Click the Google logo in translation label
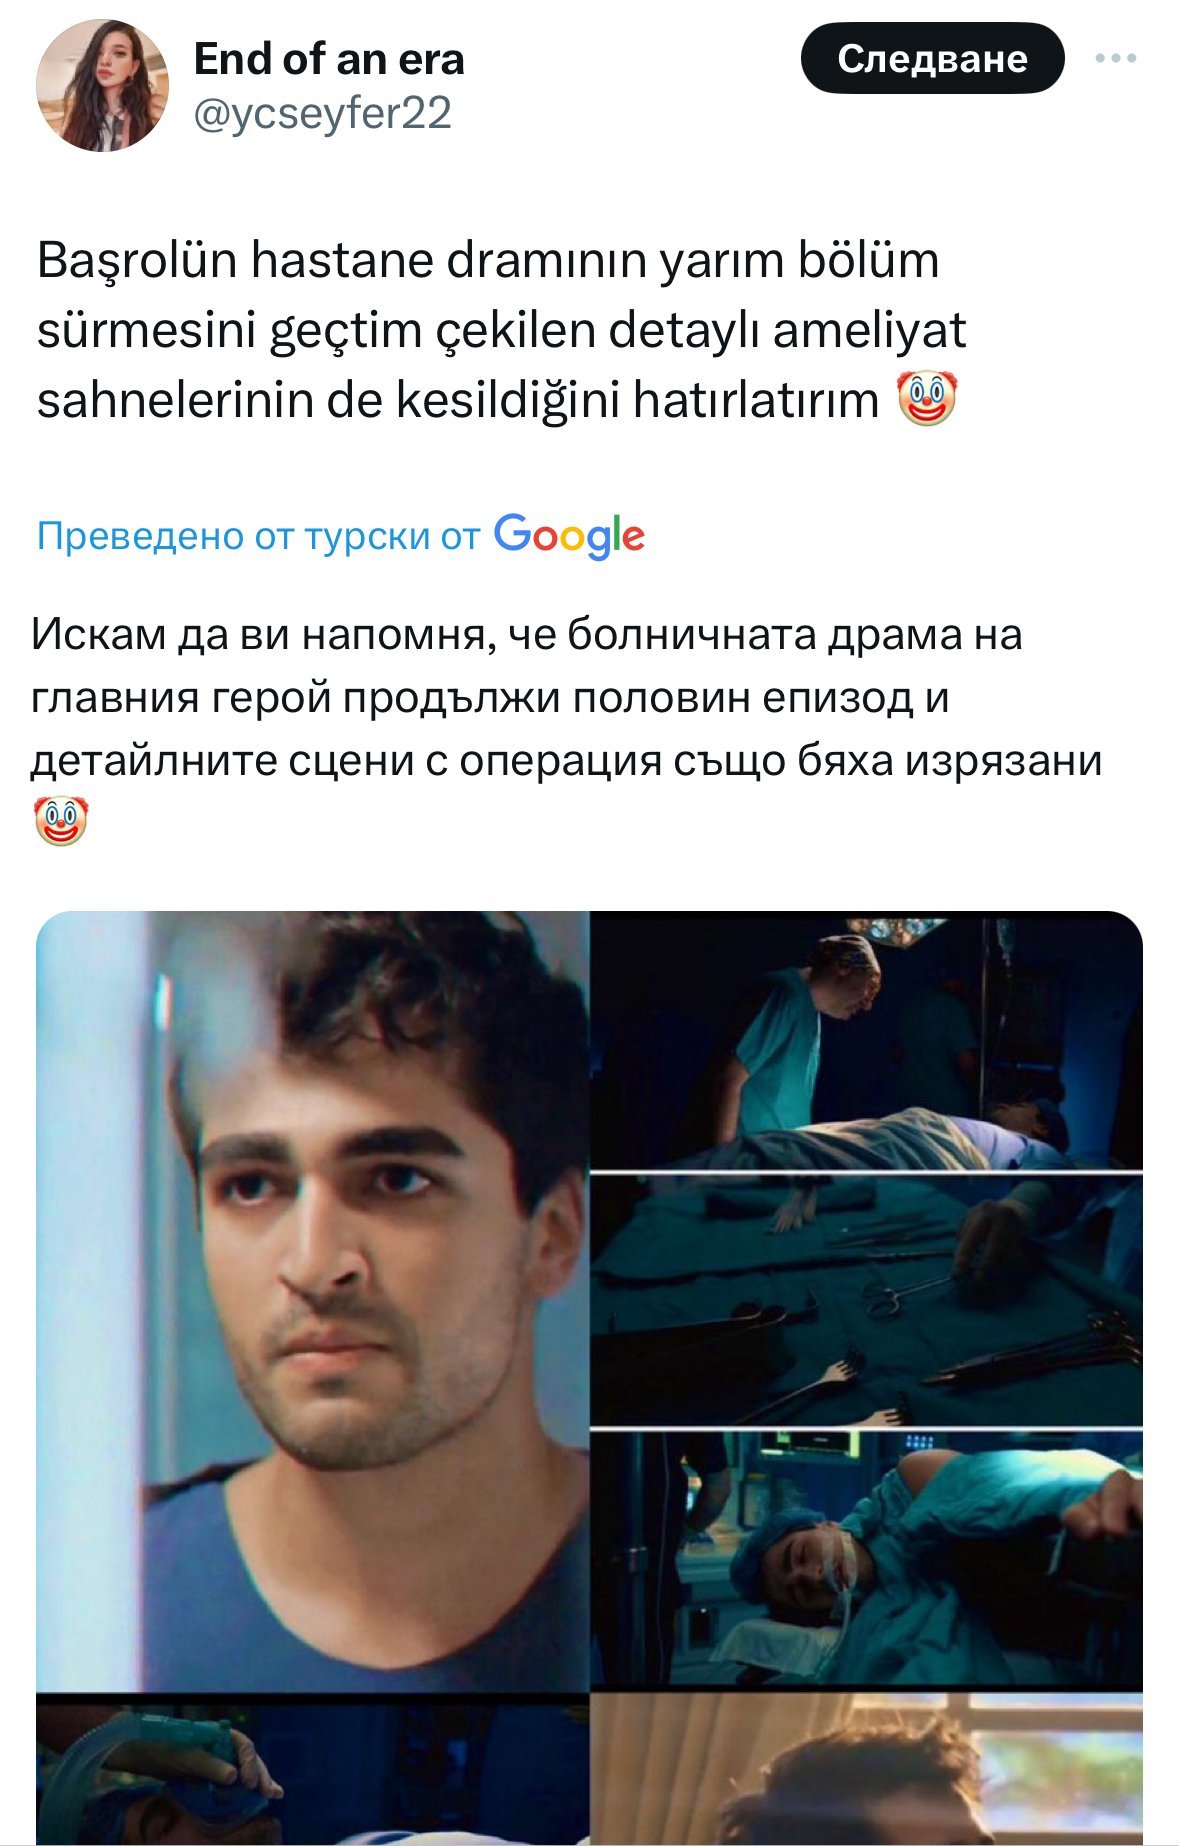Image resolution: width=1179 pixels, height=1846 pixels. (x=570, y=536)
